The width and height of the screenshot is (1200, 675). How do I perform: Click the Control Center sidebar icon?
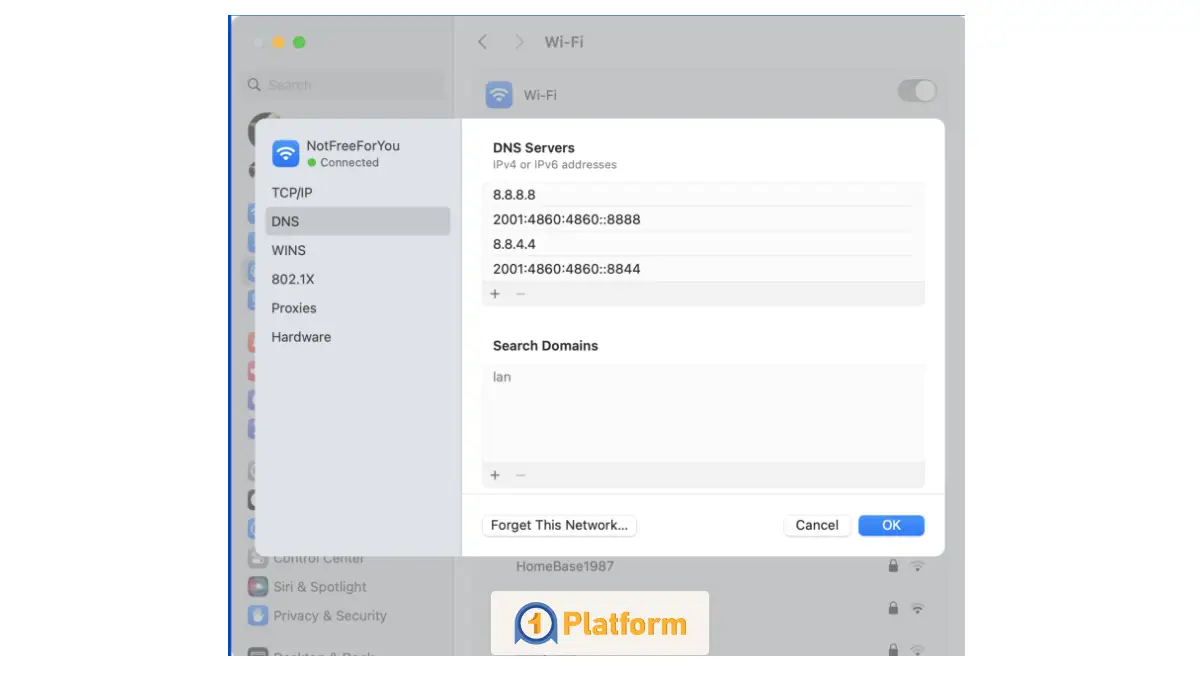258,558
